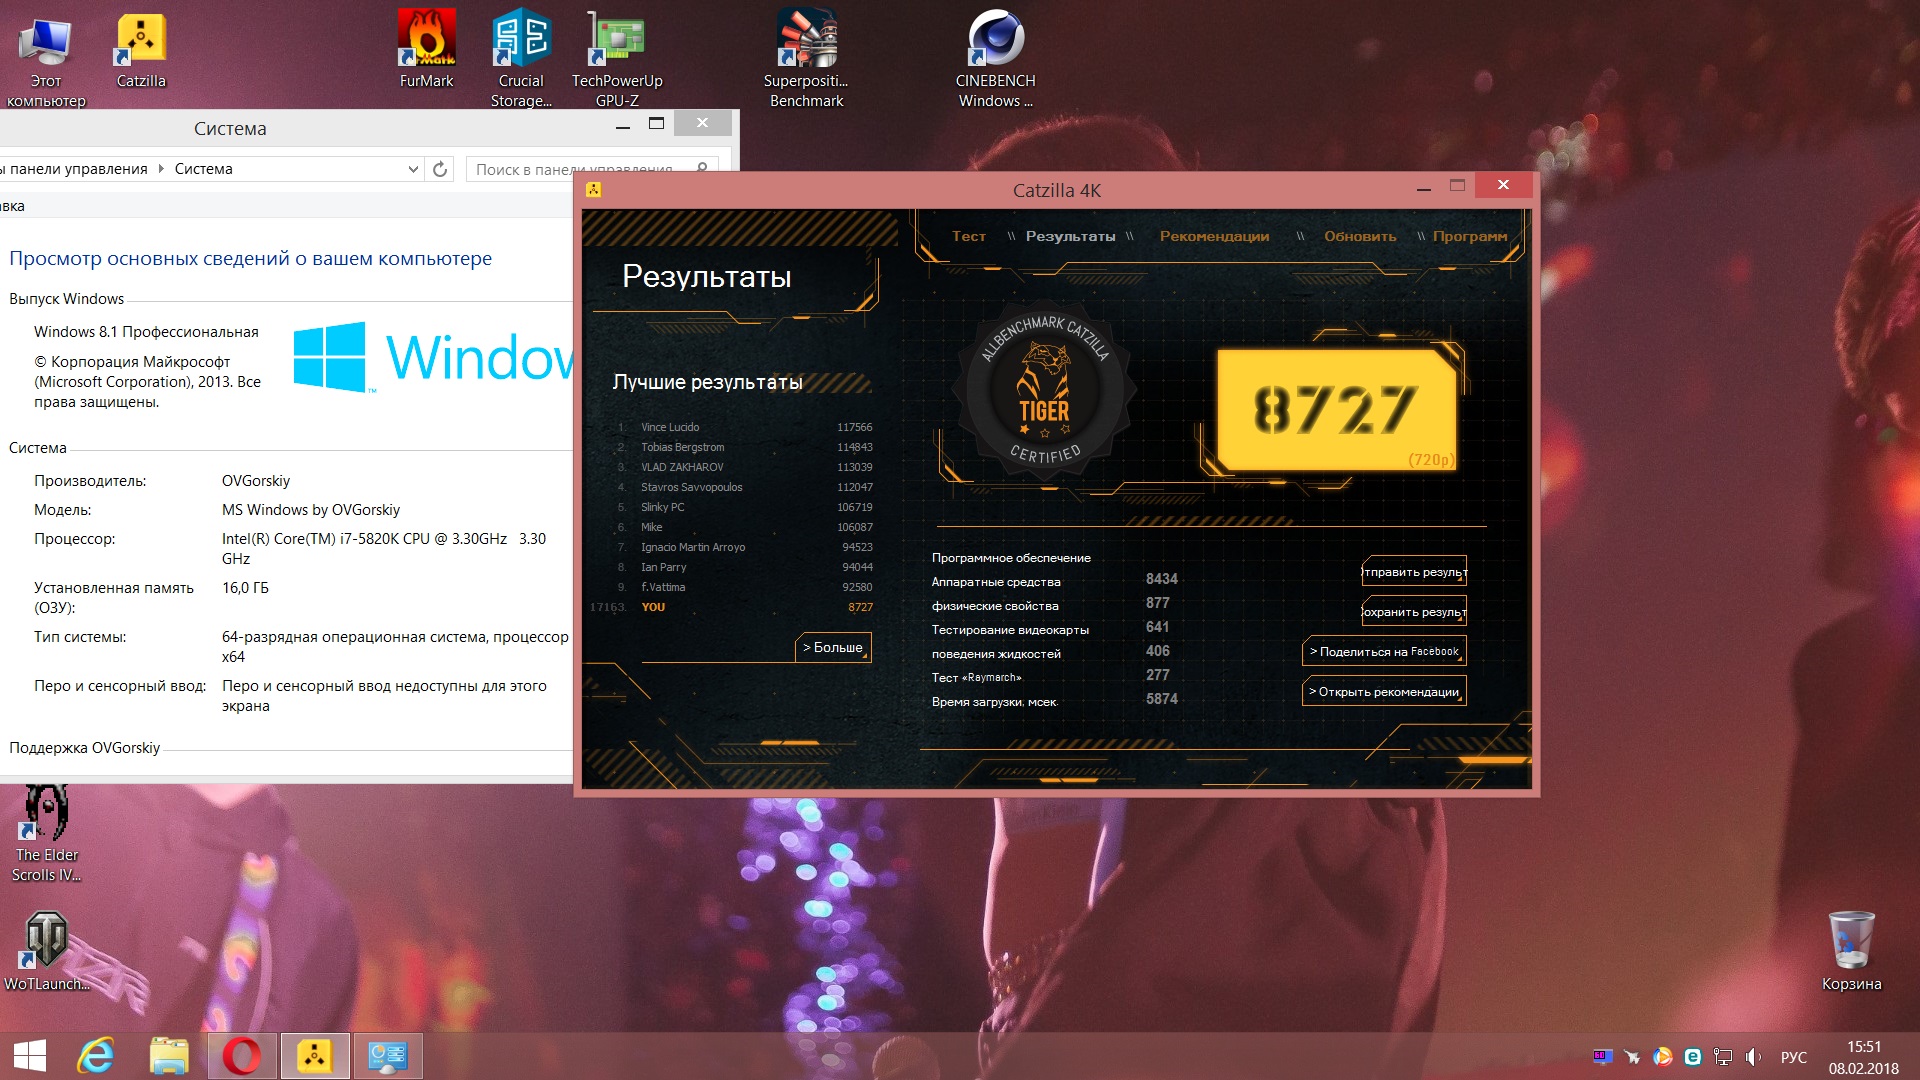Screen dimensions: 1920x1080
Task: Expand the address bar history dropdown
Action: pos(413,169)
